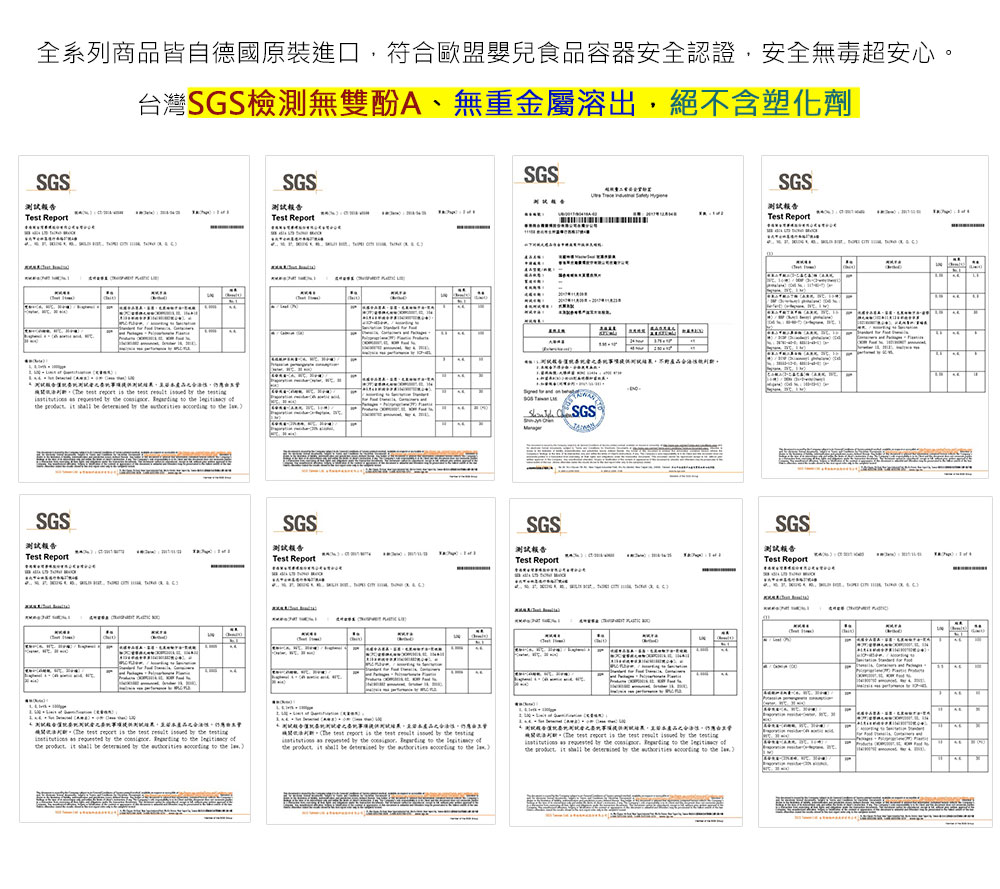Open the first SGS test report in bottom row
Viewport: 1000px width, 889px height.
135,659
